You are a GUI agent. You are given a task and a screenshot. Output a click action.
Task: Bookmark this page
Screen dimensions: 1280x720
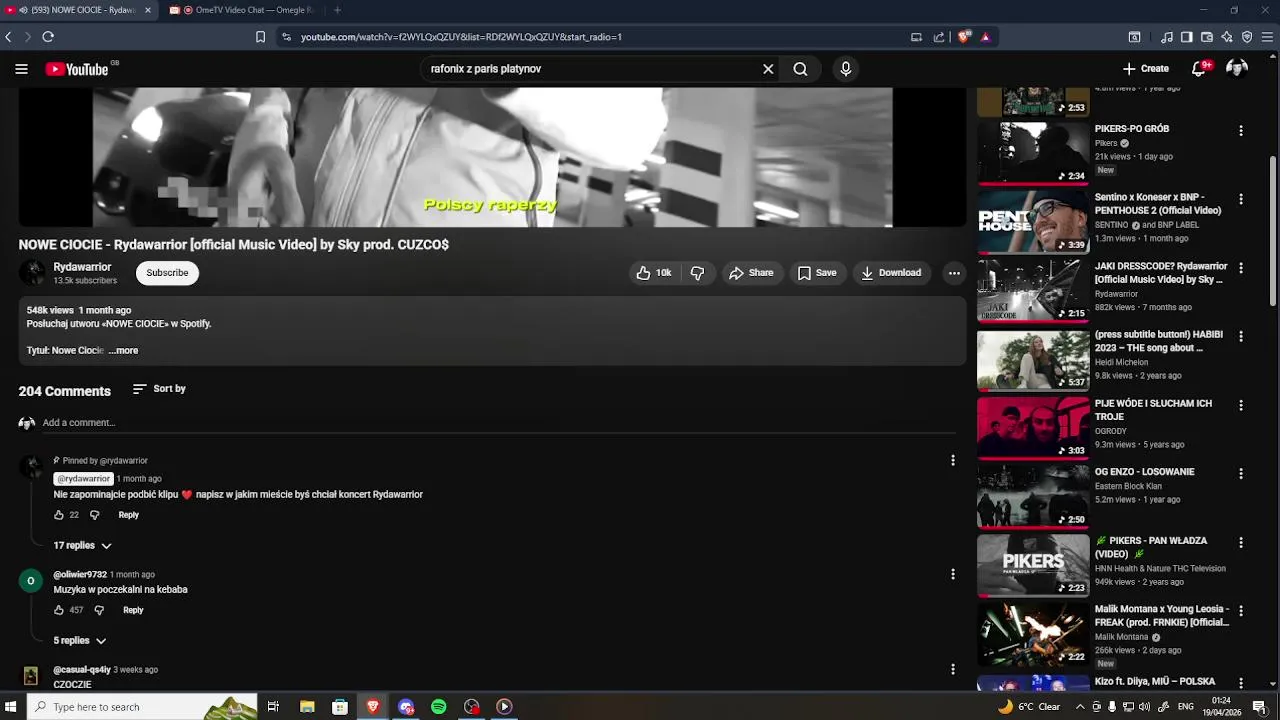click(x=260, y=37)
